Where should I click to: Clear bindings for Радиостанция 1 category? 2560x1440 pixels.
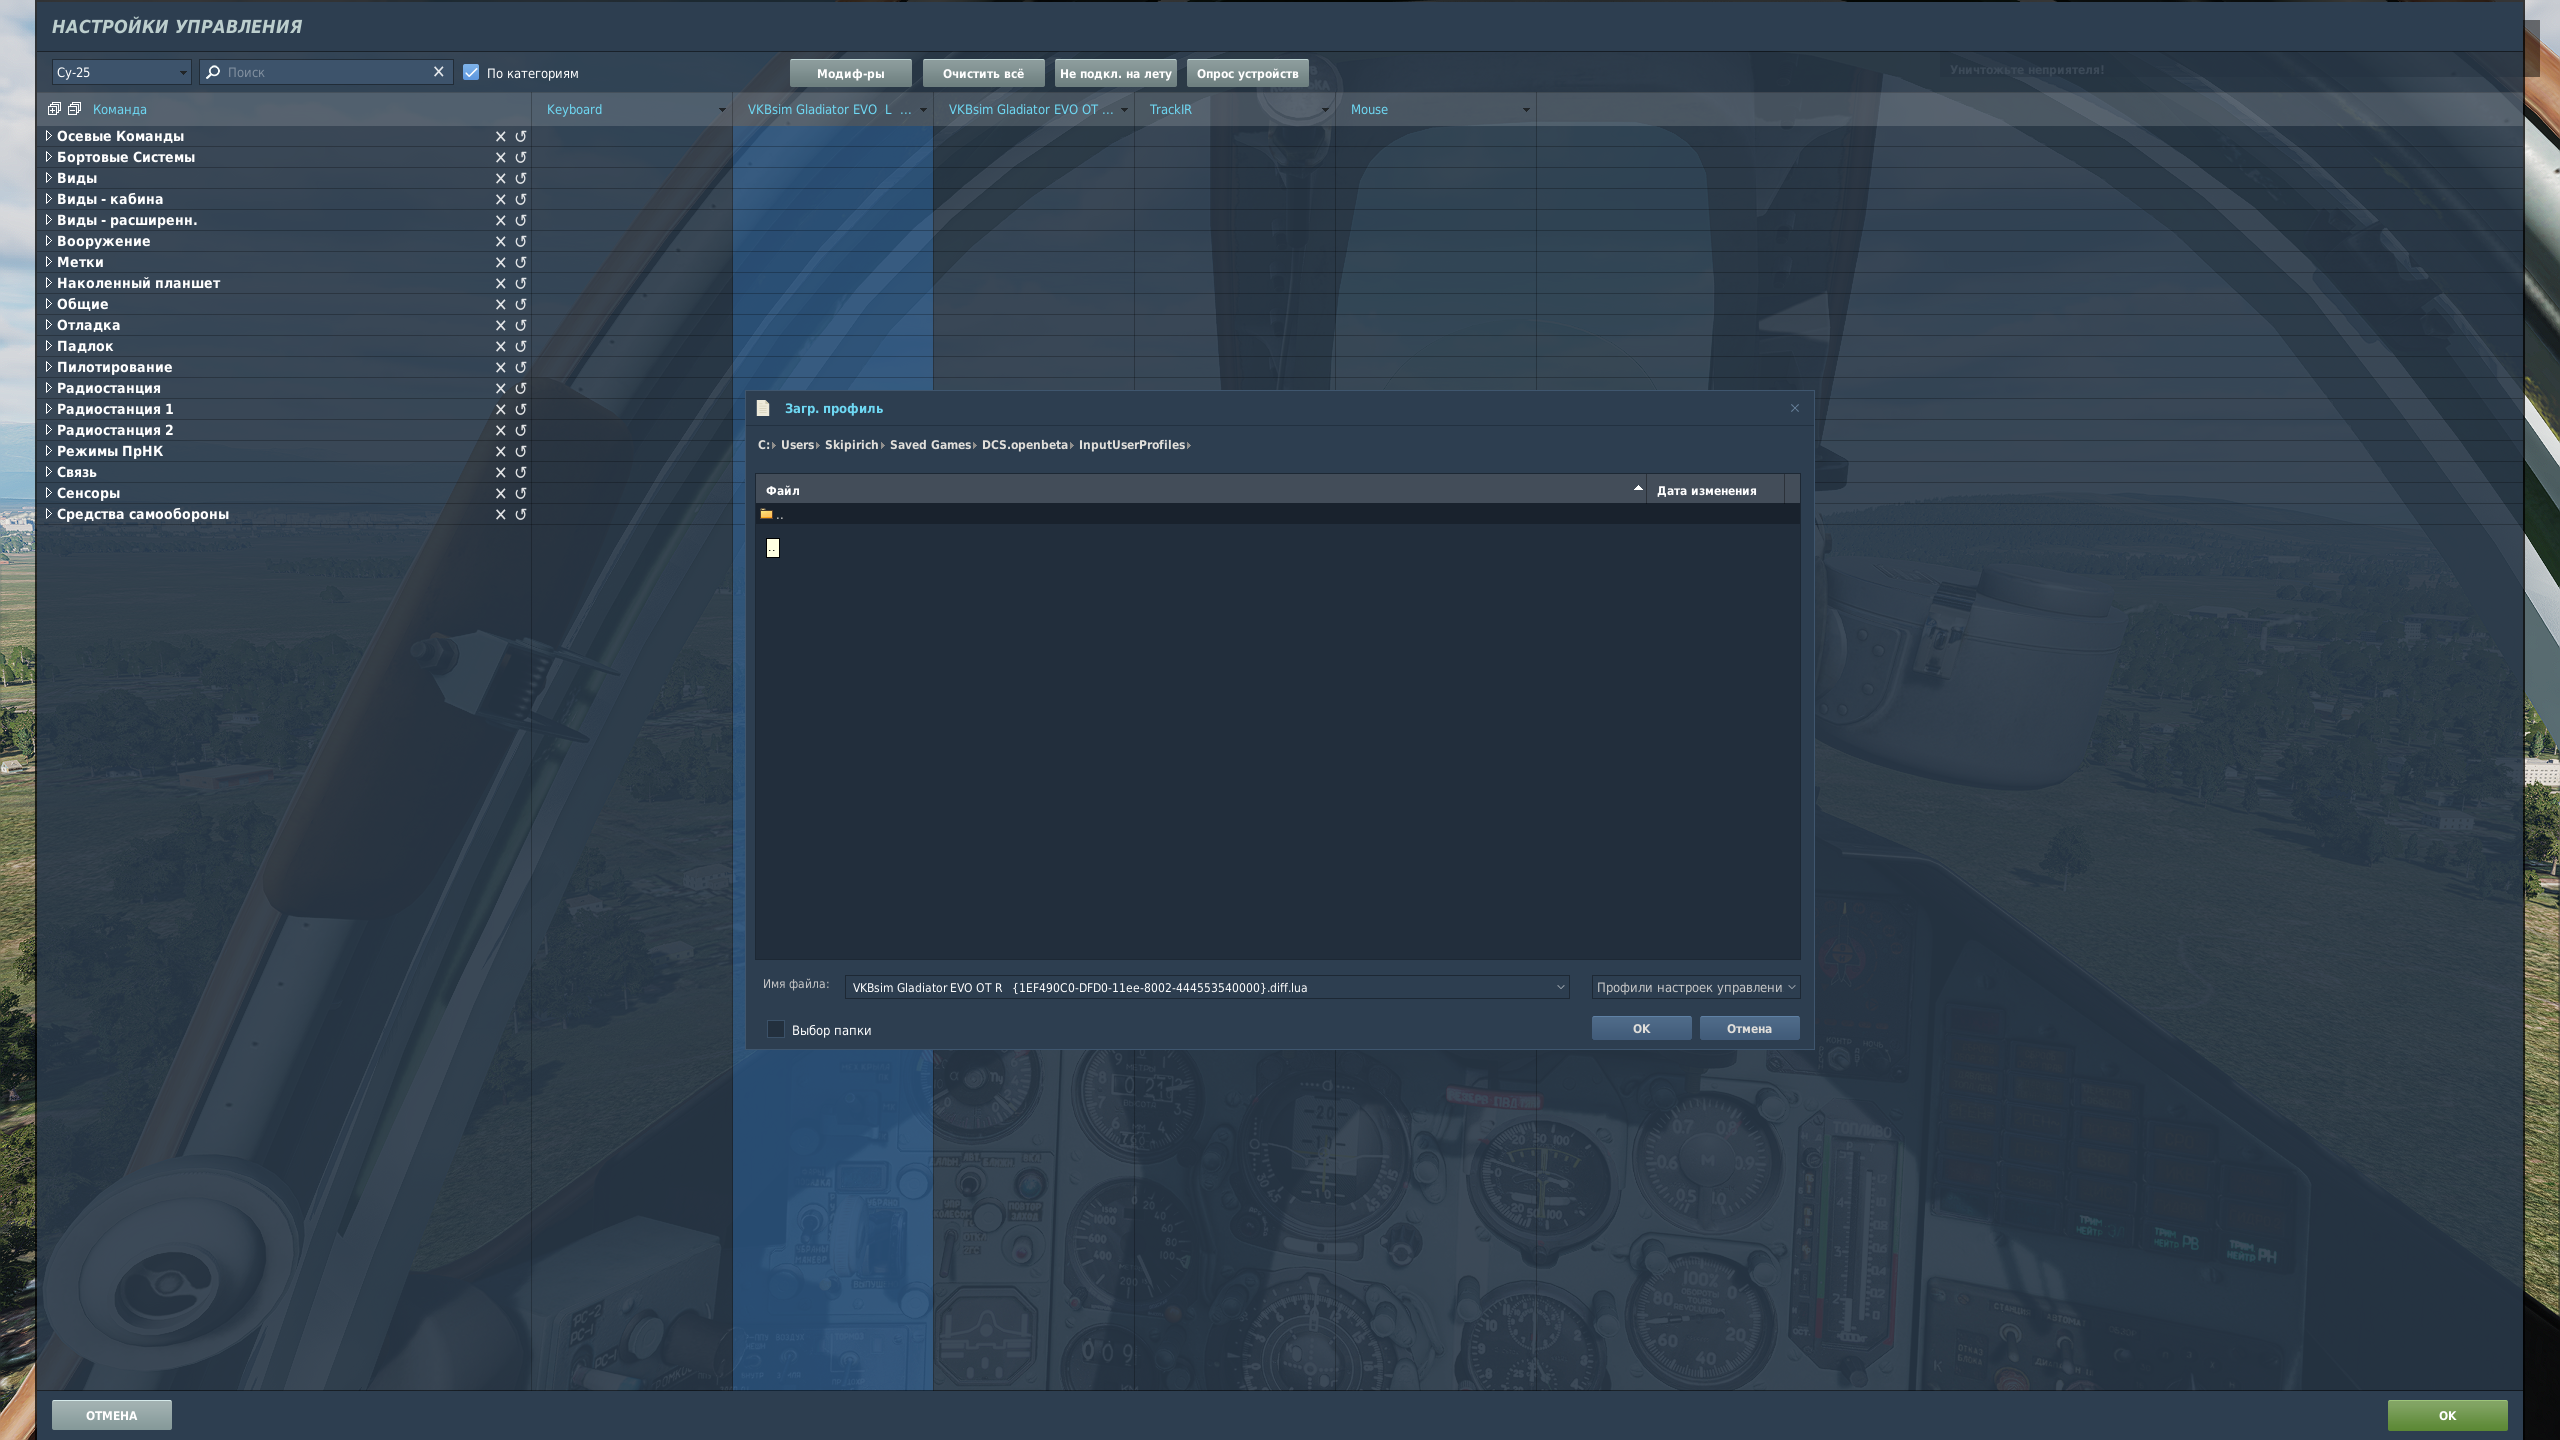point(500,409)
